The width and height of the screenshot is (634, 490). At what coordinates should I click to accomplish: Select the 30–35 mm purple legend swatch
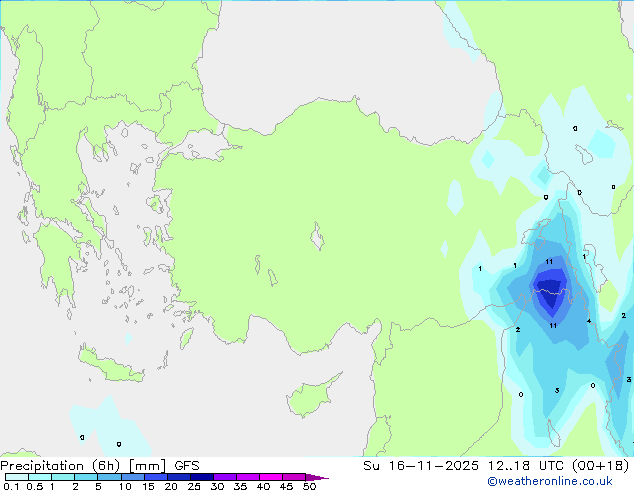224,477
